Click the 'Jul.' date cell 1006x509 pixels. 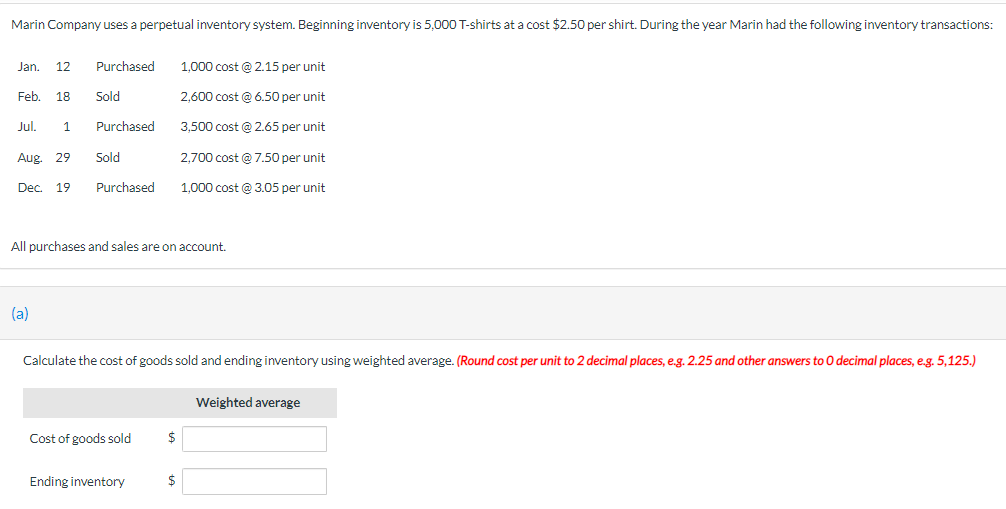26,127
